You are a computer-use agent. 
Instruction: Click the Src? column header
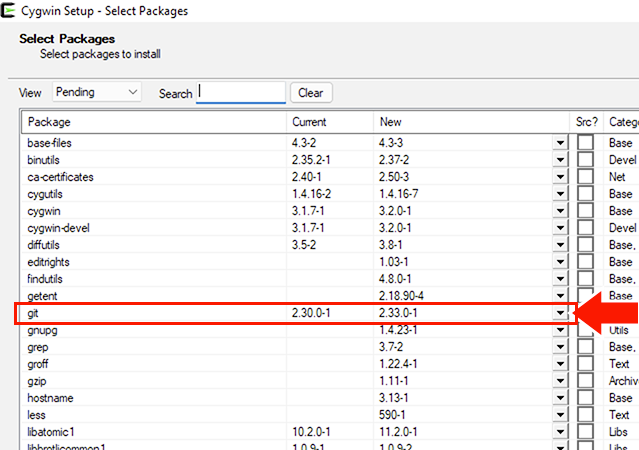[586, 122]
